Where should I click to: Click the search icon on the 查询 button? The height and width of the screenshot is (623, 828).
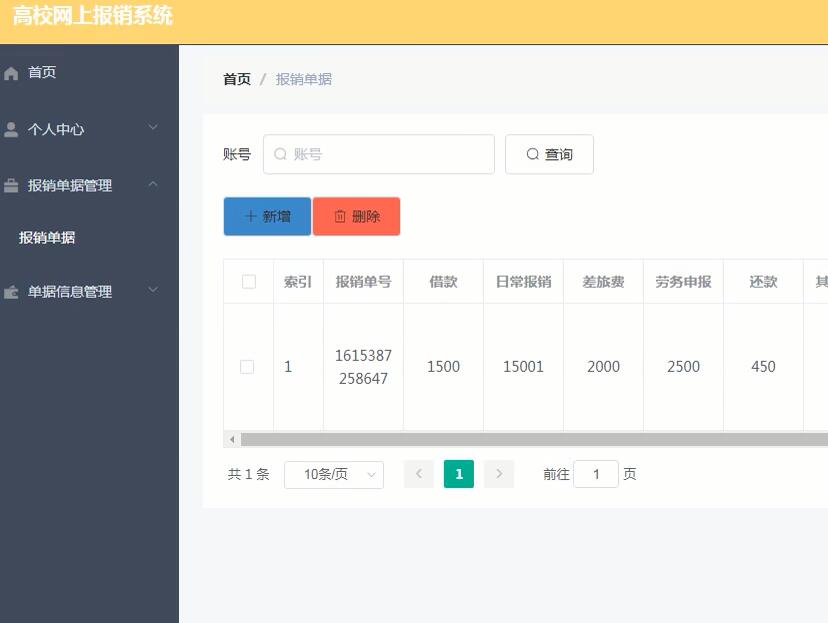(534, 154)
